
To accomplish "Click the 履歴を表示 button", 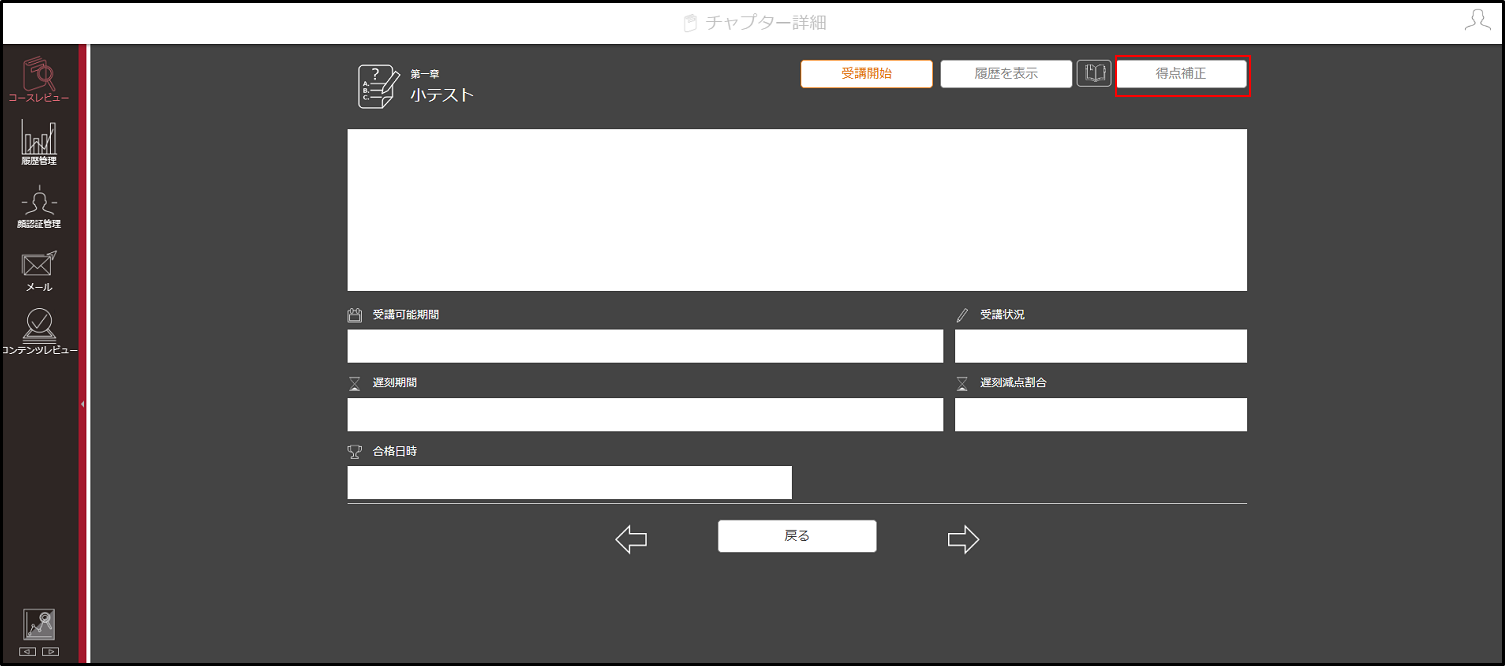I will (1006, 74).
